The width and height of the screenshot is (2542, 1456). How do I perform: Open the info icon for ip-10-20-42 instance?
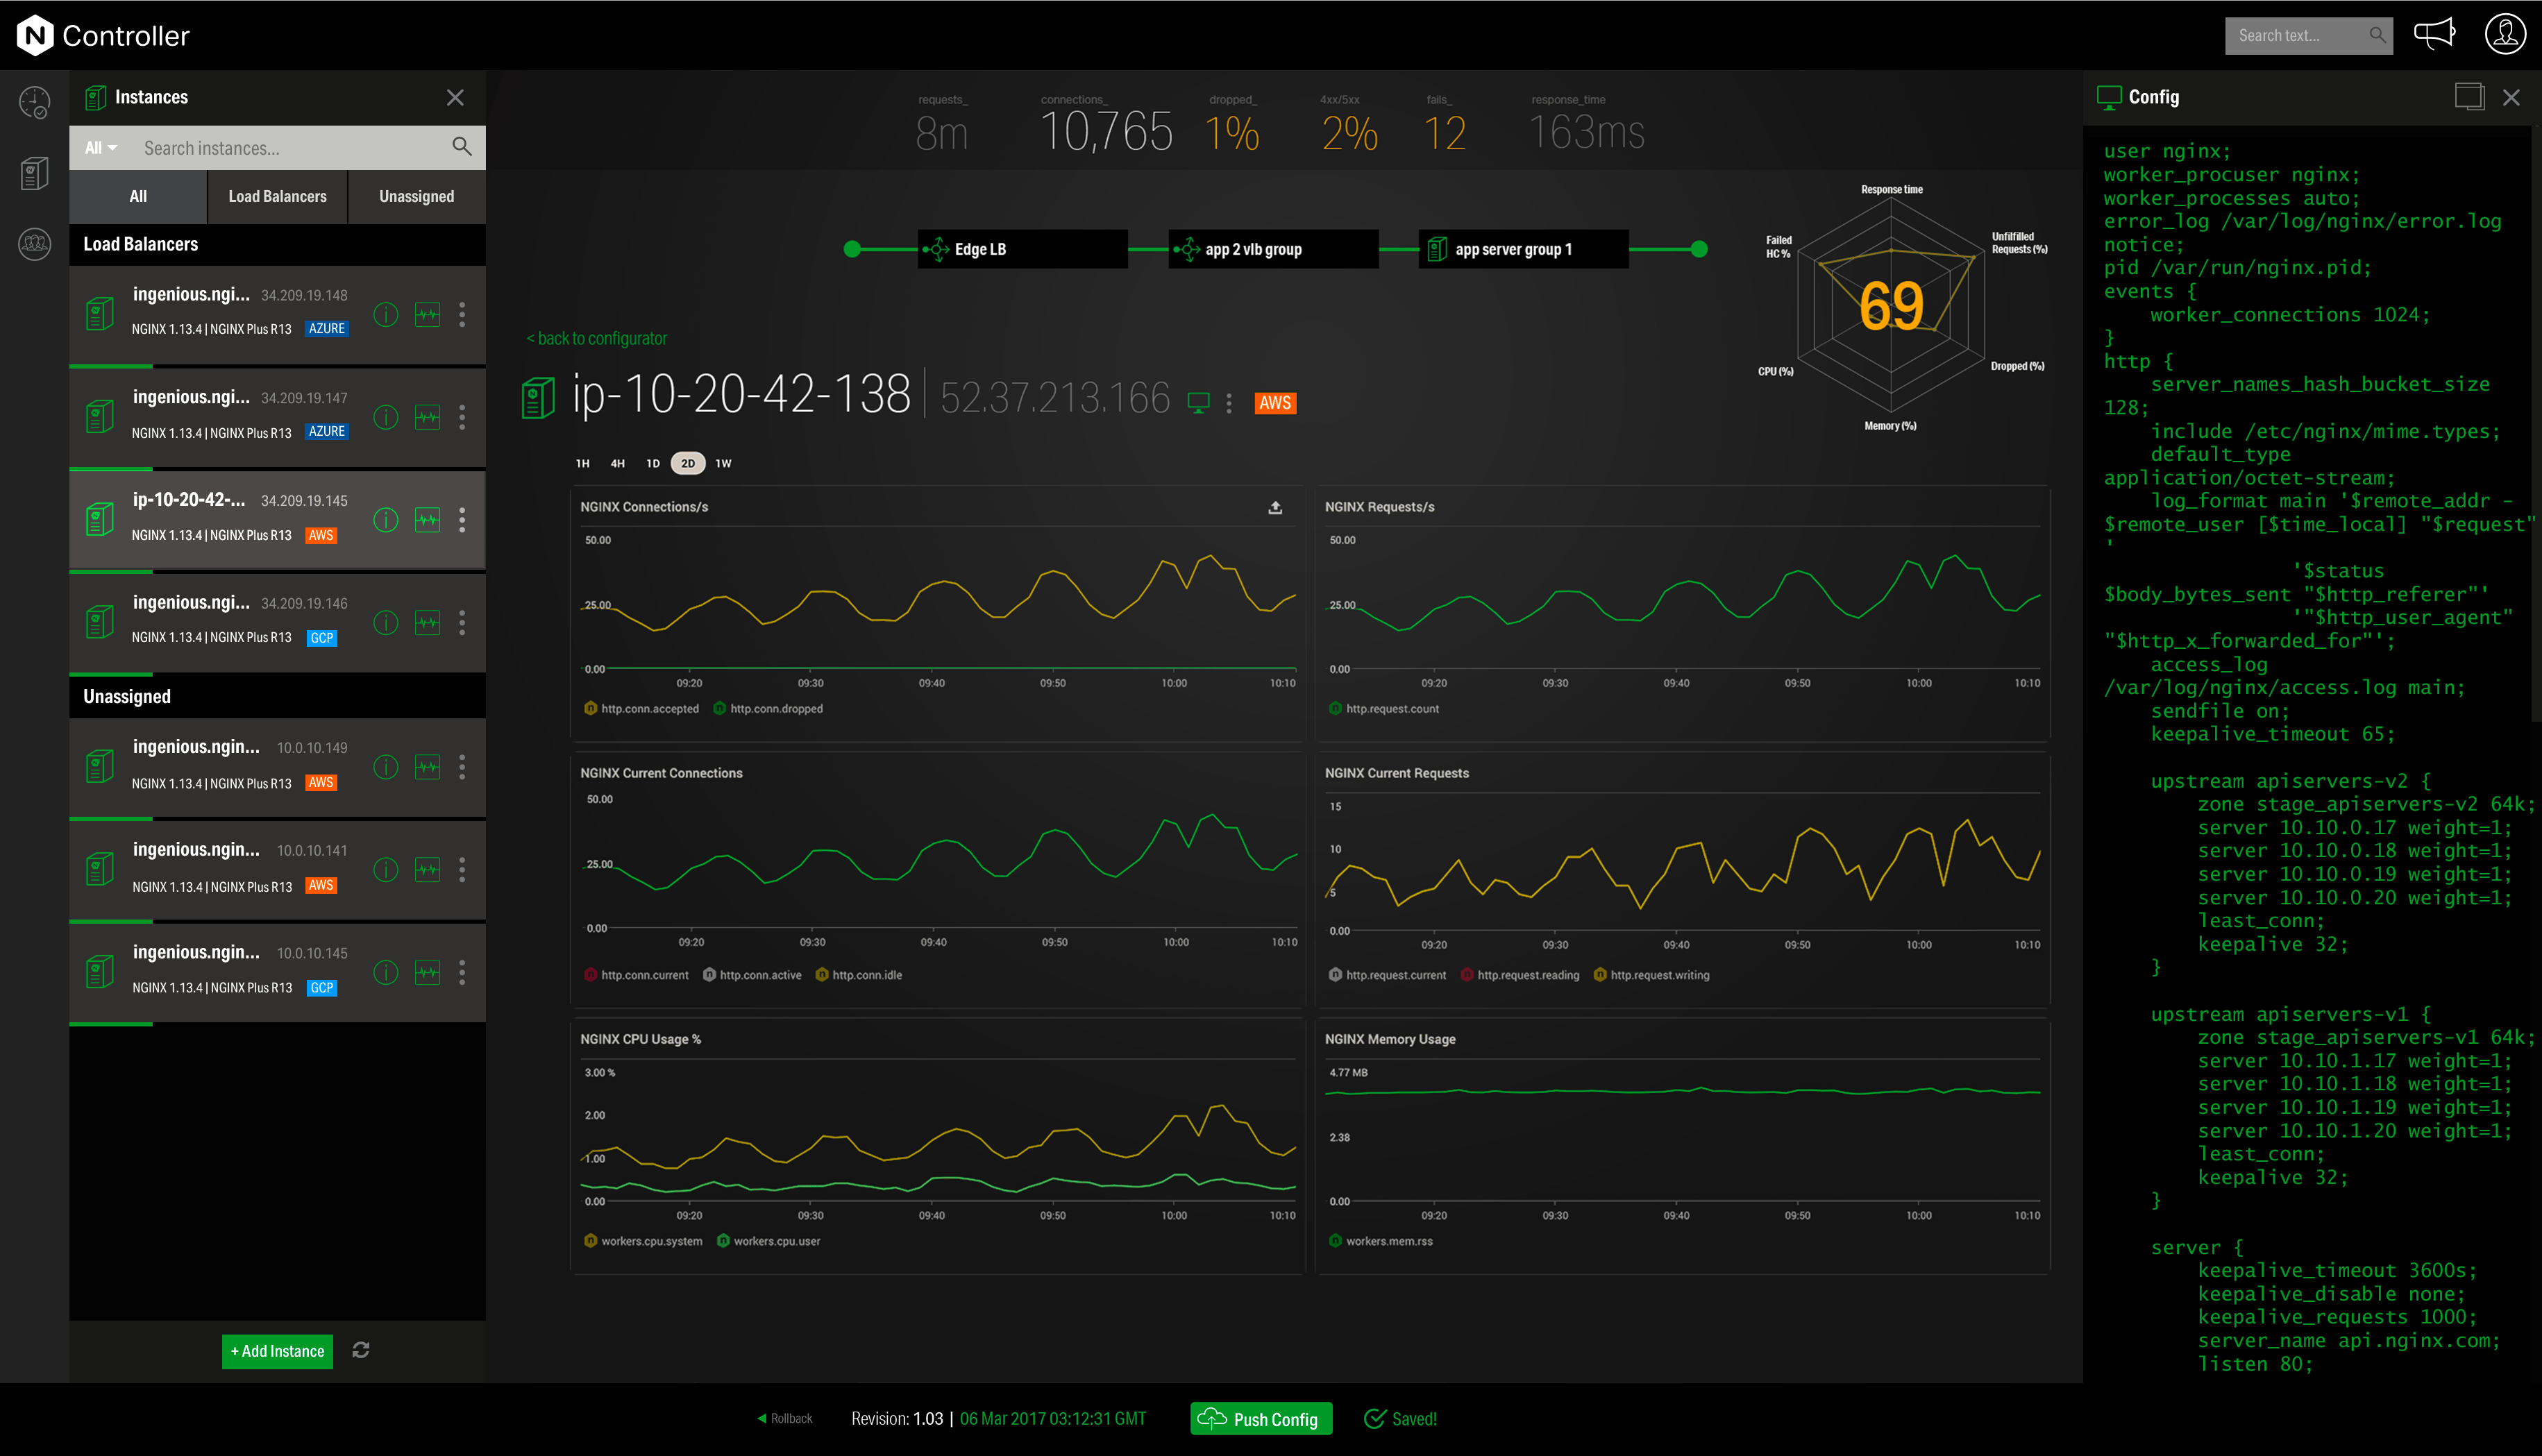(x=386, y=520)
